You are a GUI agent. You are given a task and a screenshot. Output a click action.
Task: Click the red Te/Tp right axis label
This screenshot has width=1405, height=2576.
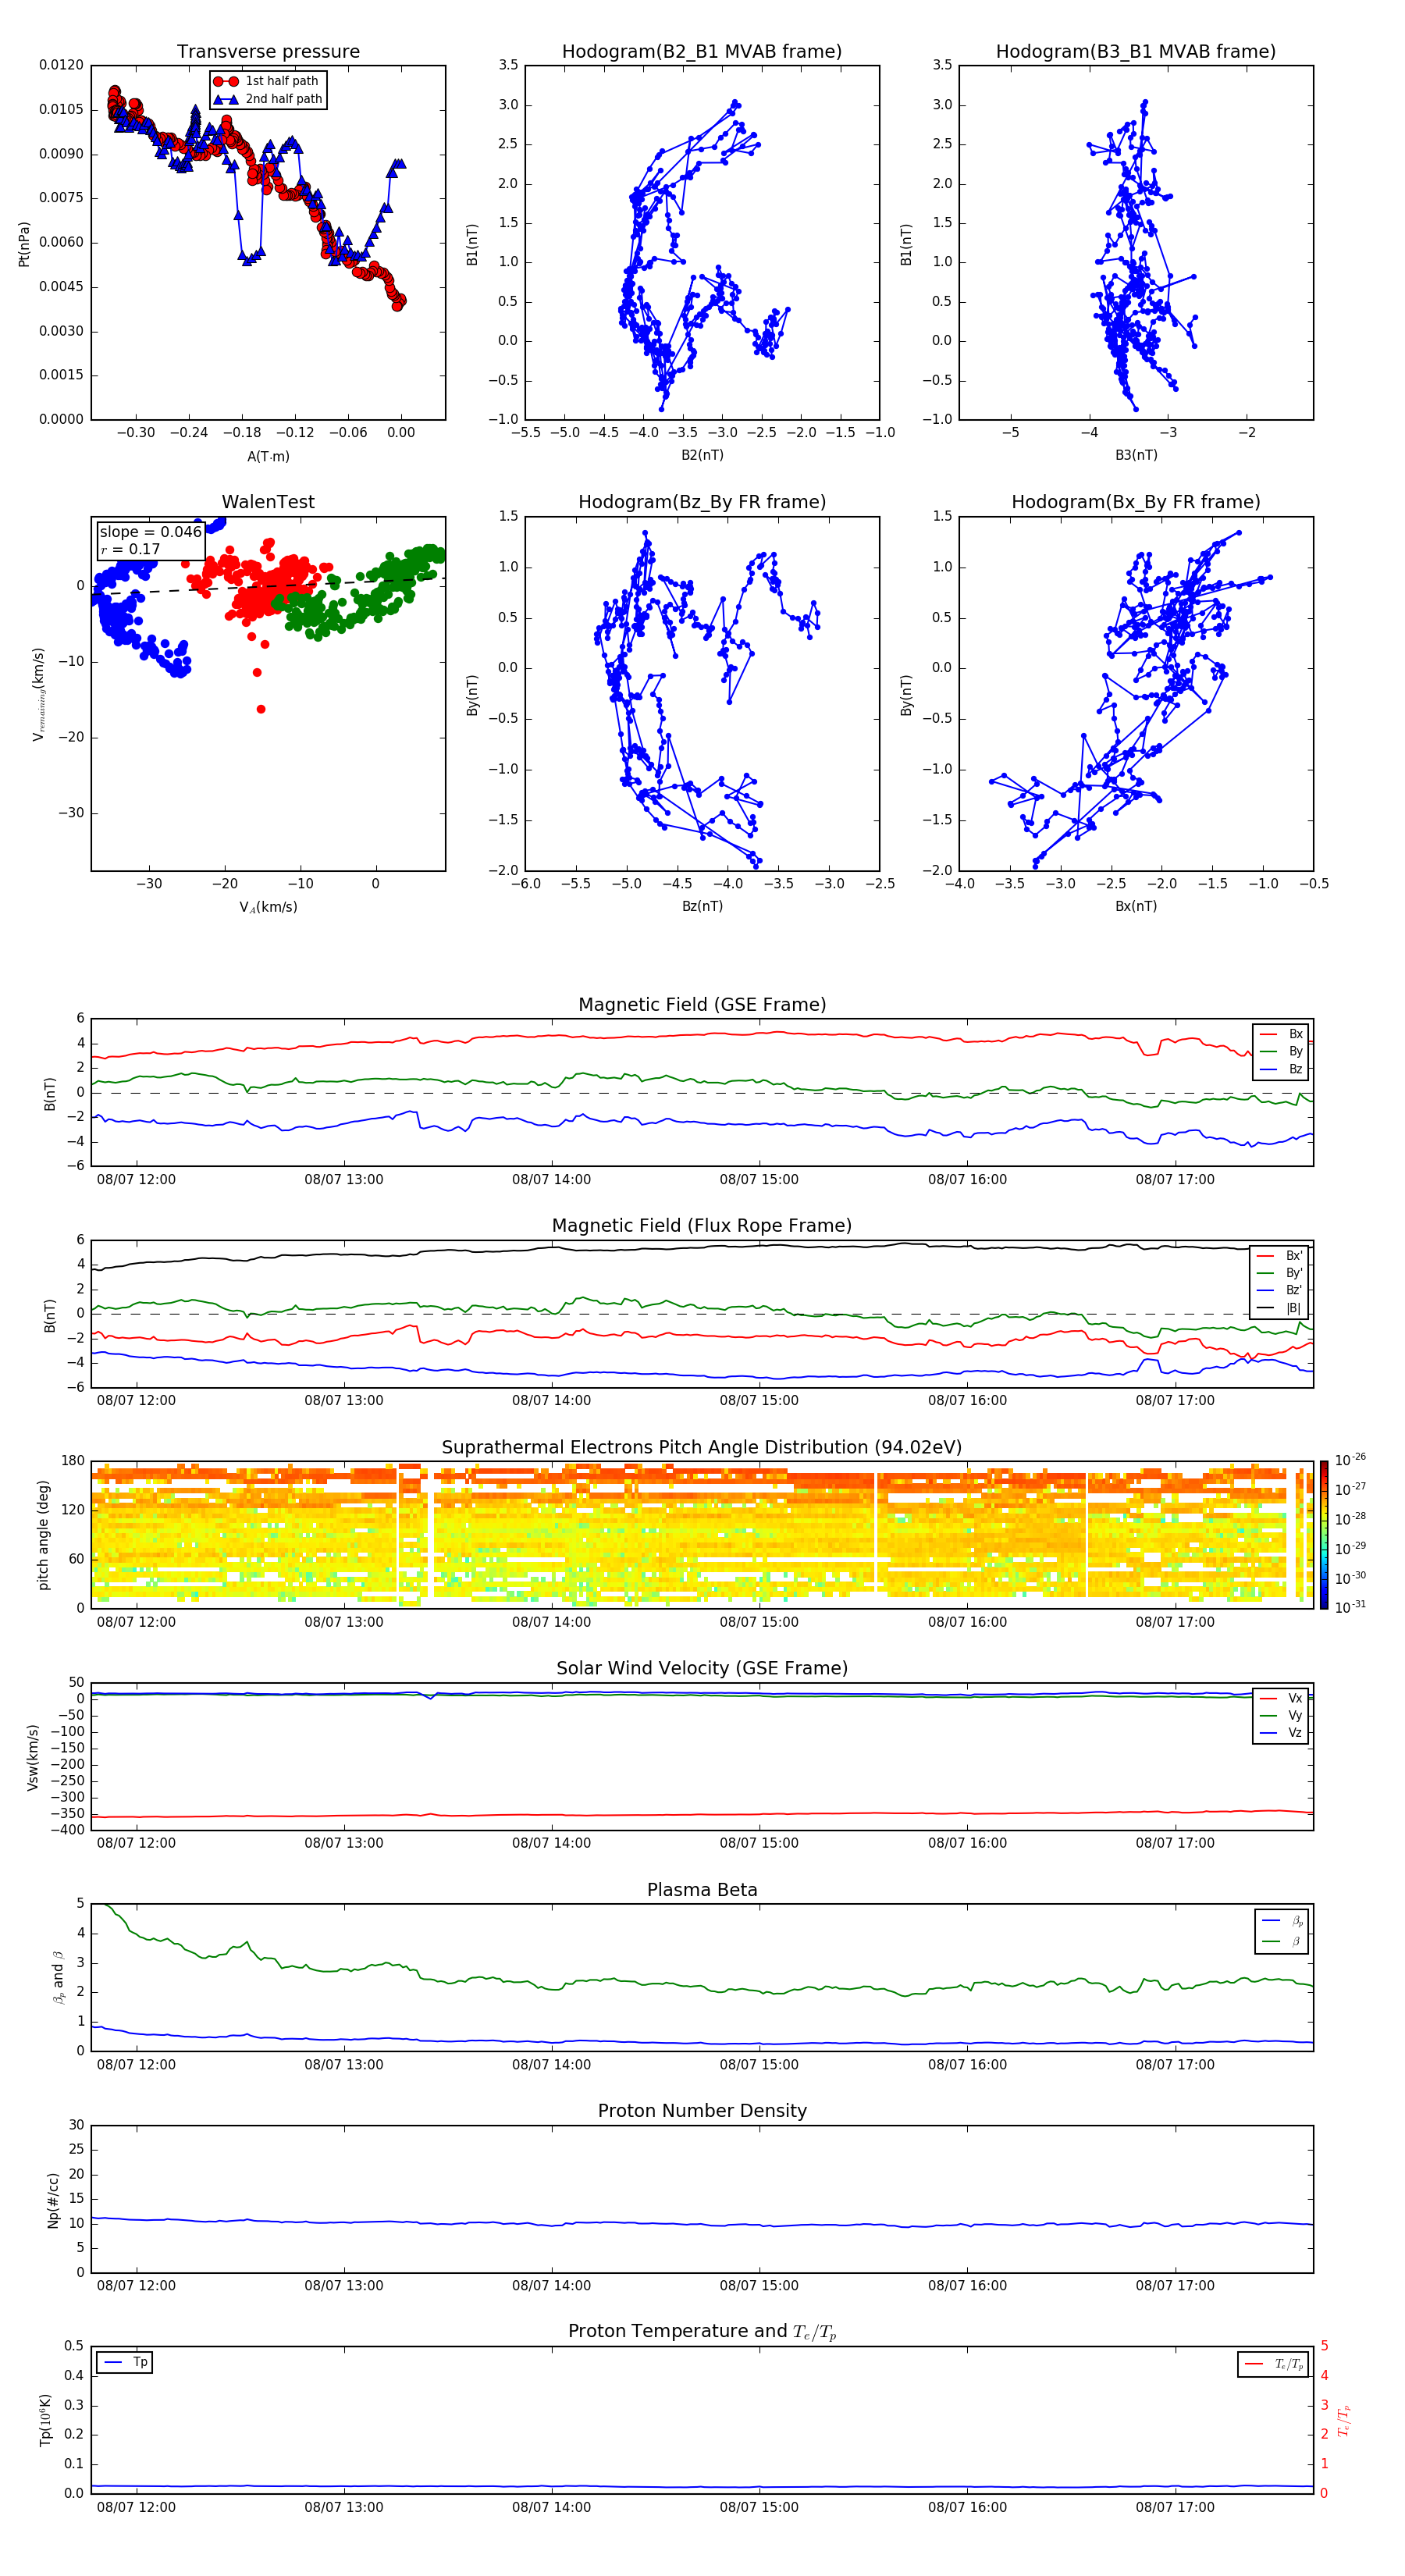coord(1343,2421)
